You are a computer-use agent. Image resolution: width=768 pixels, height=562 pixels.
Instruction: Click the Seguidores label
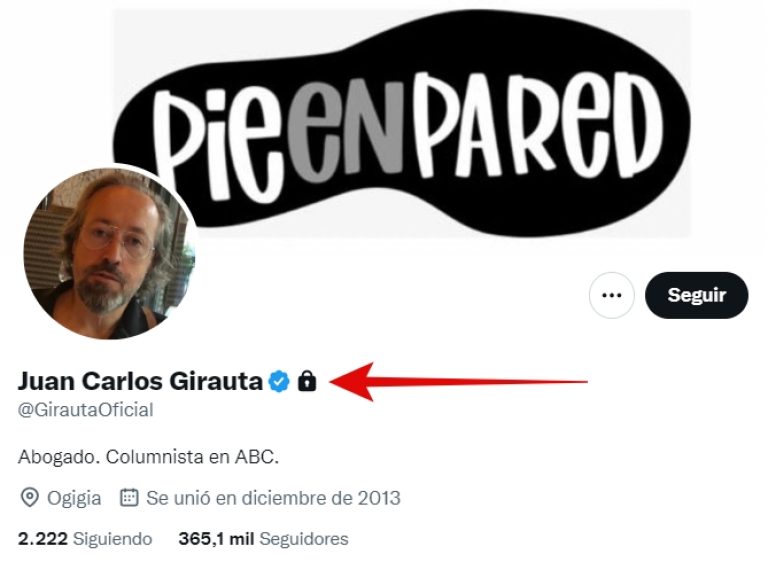[304, 539]
